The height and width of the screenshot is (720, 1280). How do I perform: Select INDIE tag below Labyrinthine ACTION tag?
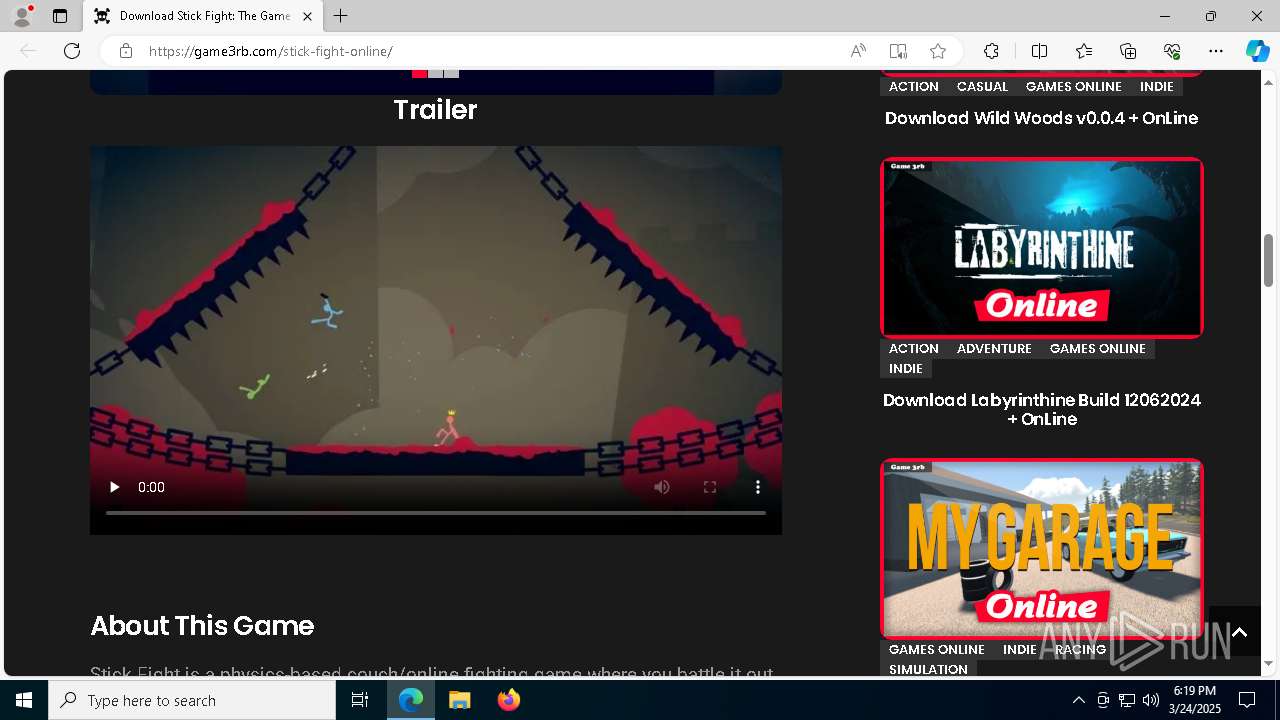click(906, 369)
